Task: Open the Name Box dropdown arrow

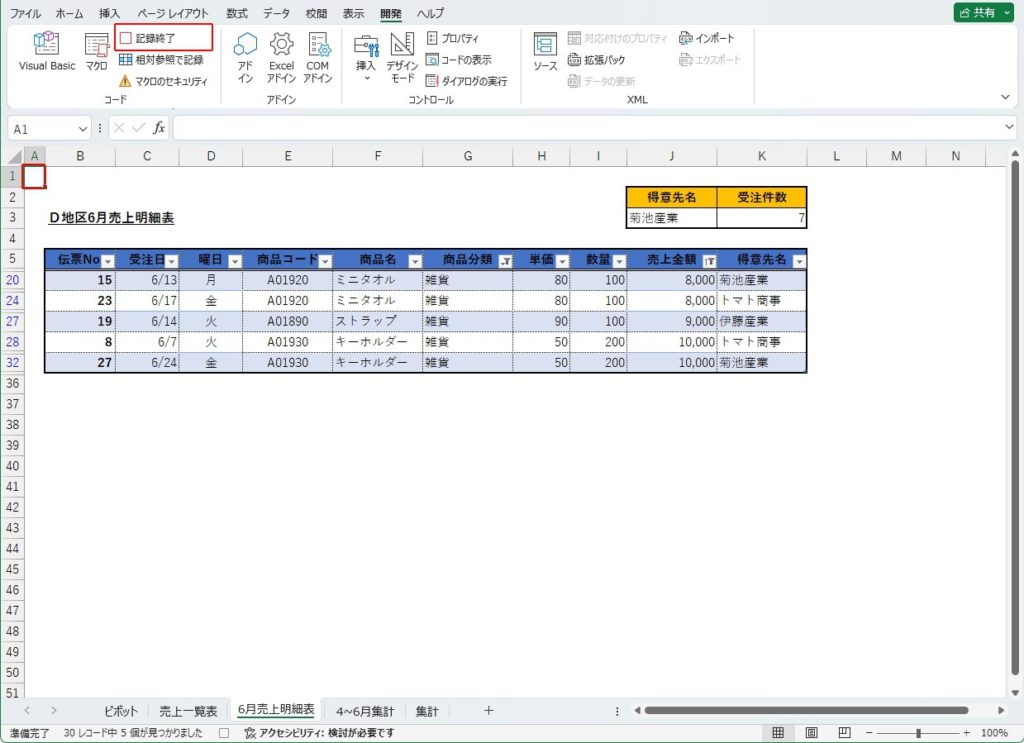Action: coord(82,129)
